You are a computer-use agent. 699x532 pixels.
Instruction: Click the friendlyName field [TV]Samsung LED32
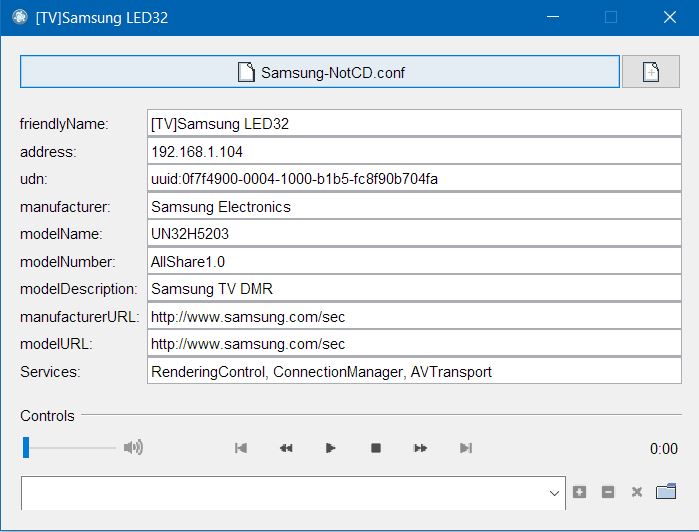click(414, 123)
